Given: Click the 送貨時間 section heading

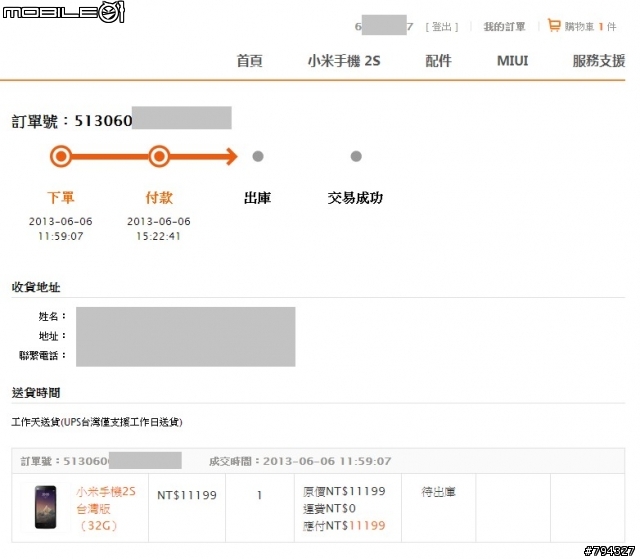Looking at the screenshot, I should pos(36,393).
